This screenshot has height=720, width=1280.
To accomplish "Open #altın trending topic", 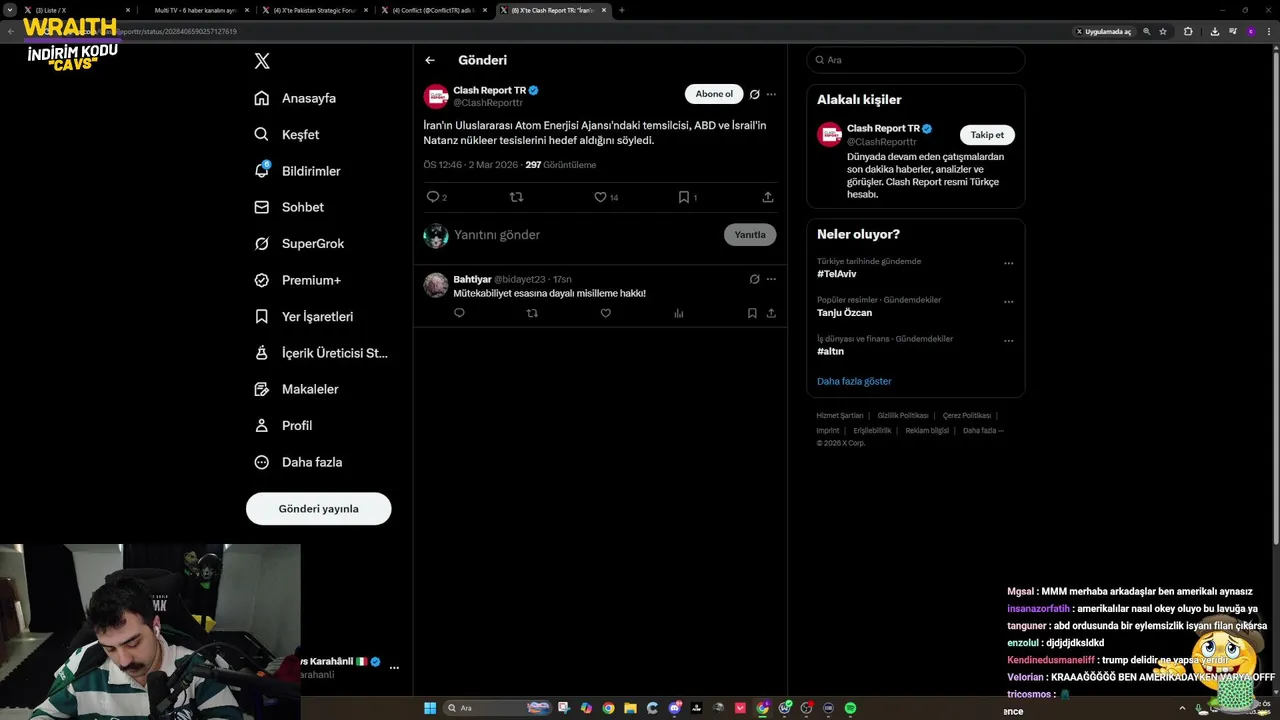I will [x=830, y=351].
